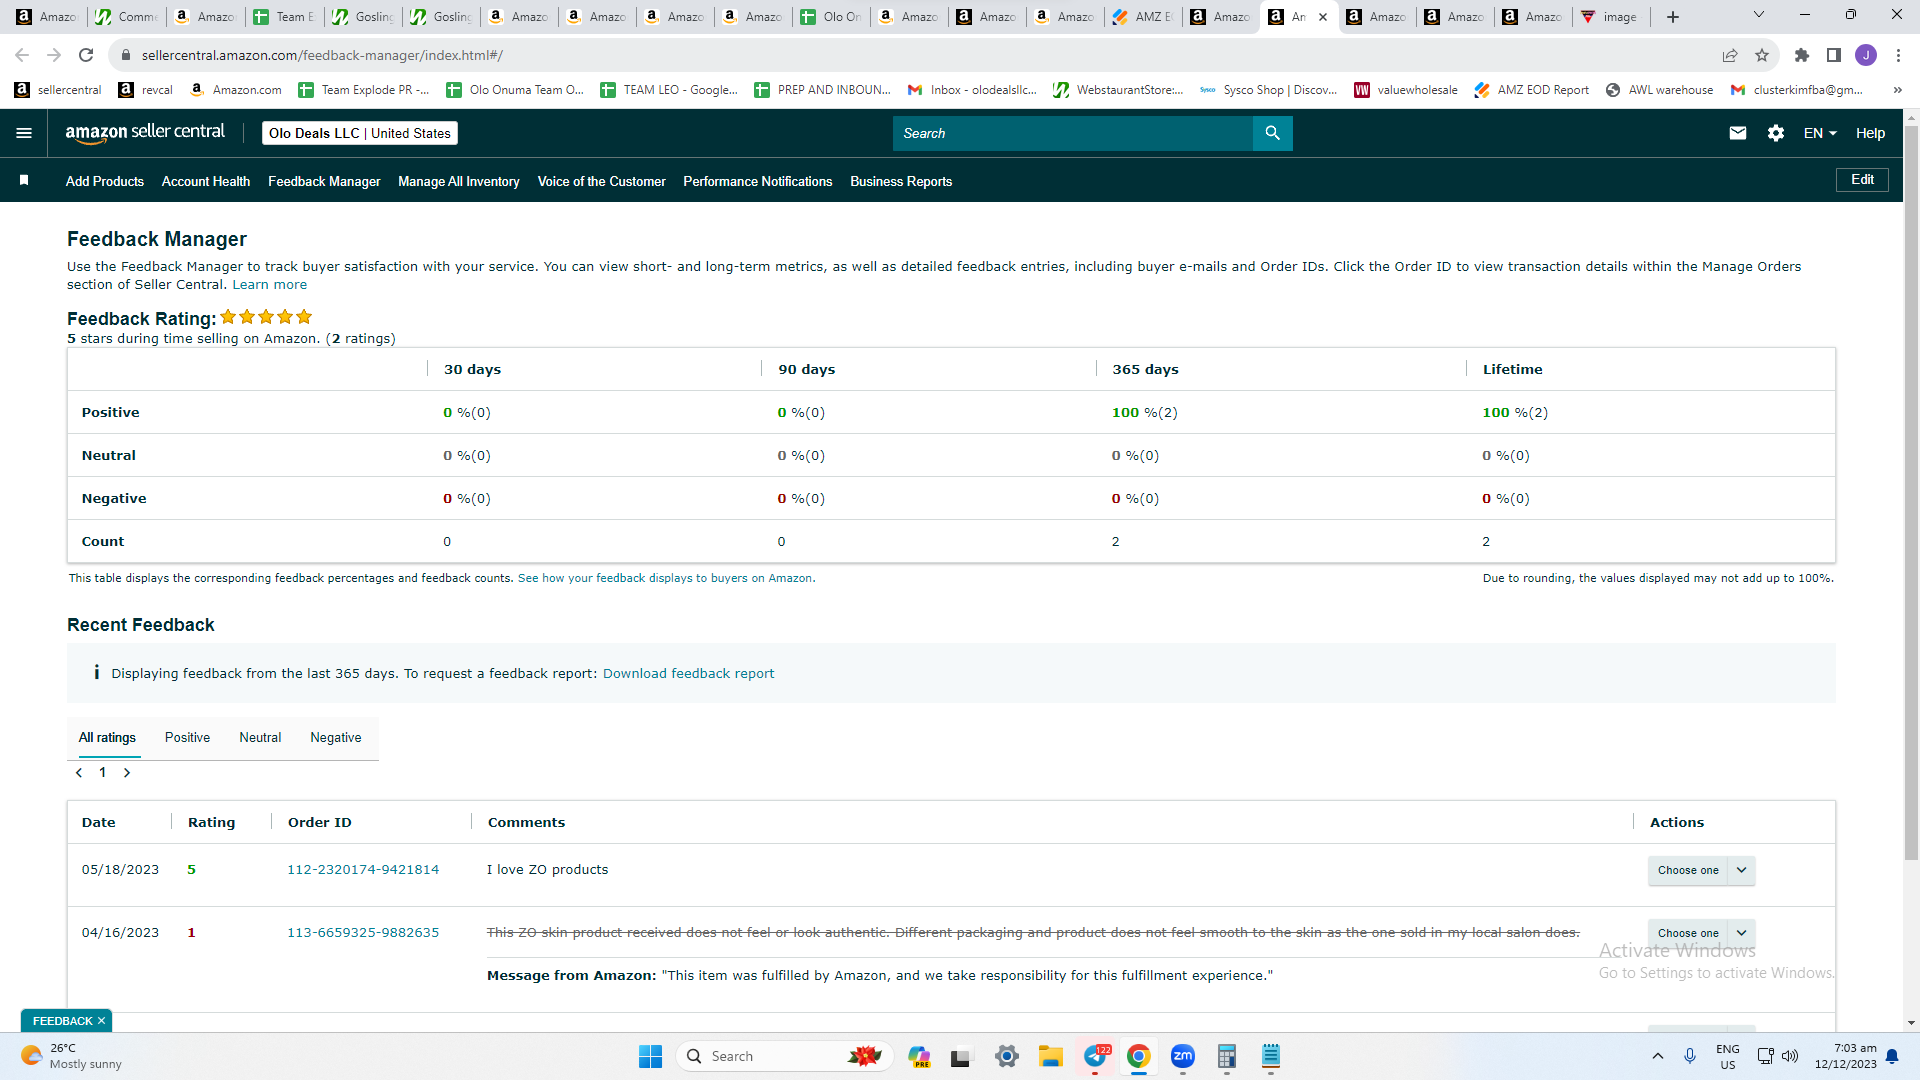Open order ID 112-2320174-9421814
This screenshot has height=1080, width=1920.
(363, 870)
